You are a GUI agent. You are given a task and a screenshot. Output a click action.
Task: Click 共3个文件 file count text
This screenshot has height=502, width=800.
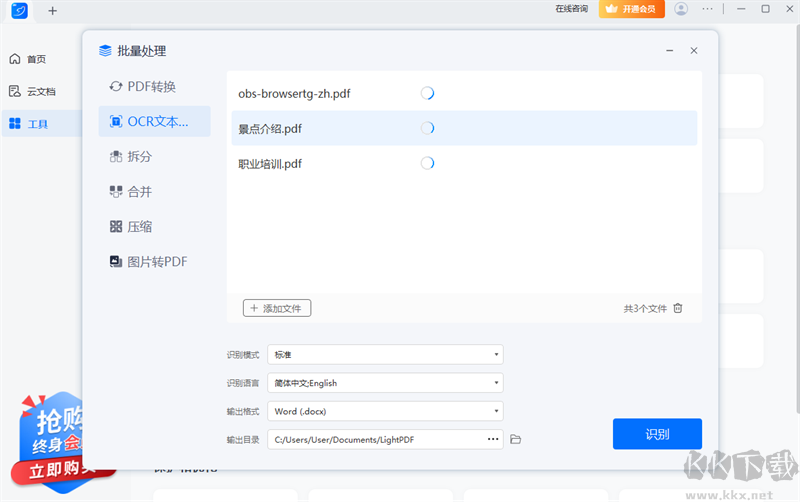click(x=645, y=309)
